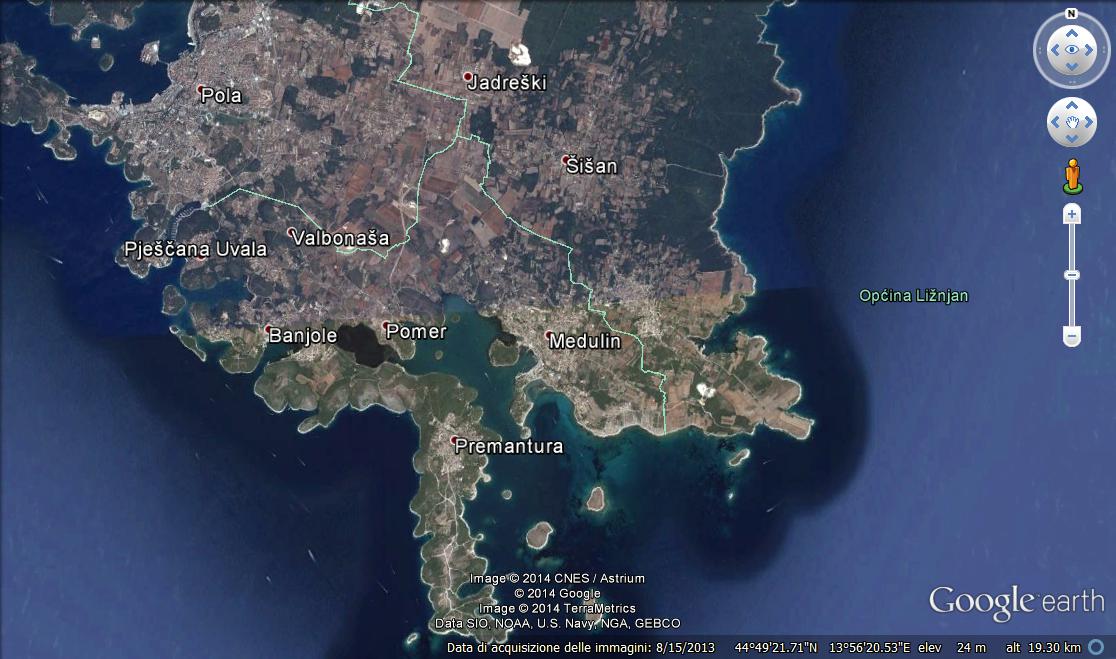Click the longitude readout 13°56'20.53"E

[x=870, y=648]
